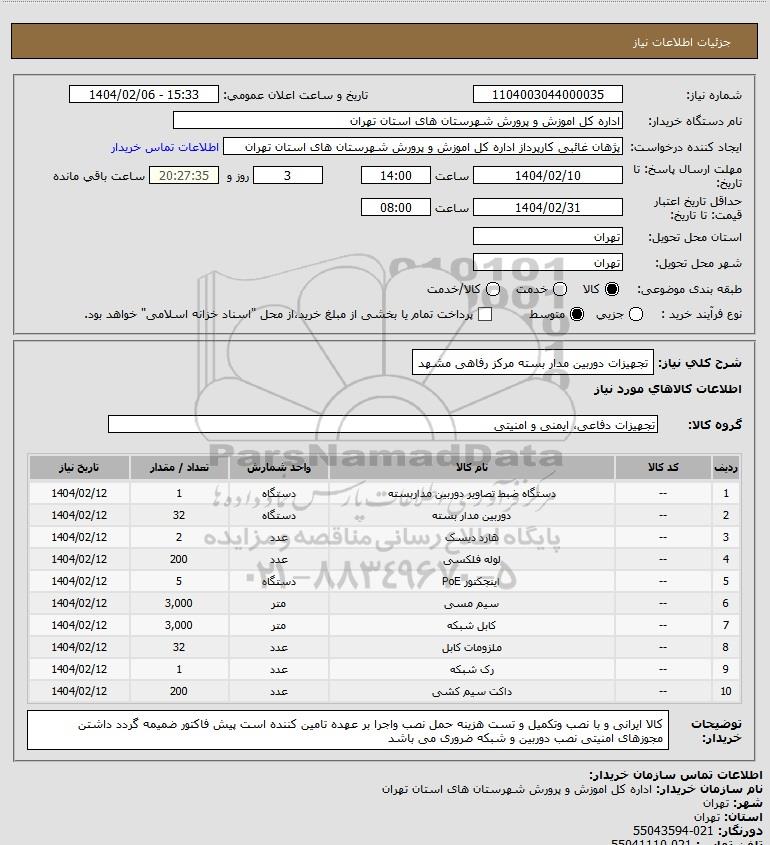770x845 pixels.
Task: Click quantity 200 in لوله فلکسی row
Action: tap(179, 559)
